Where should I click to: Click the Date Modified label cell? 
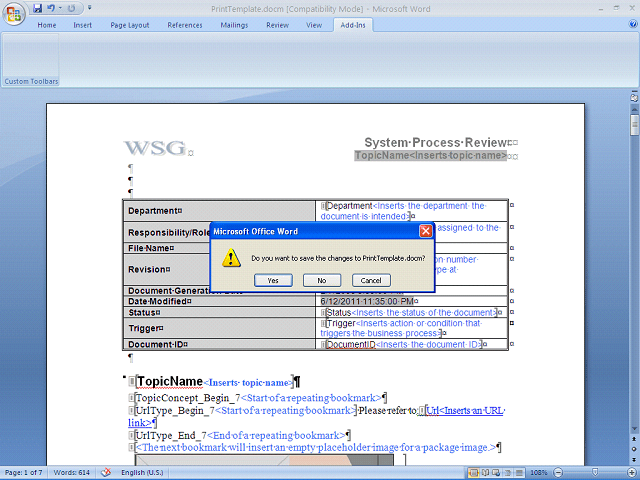point(219,301)
